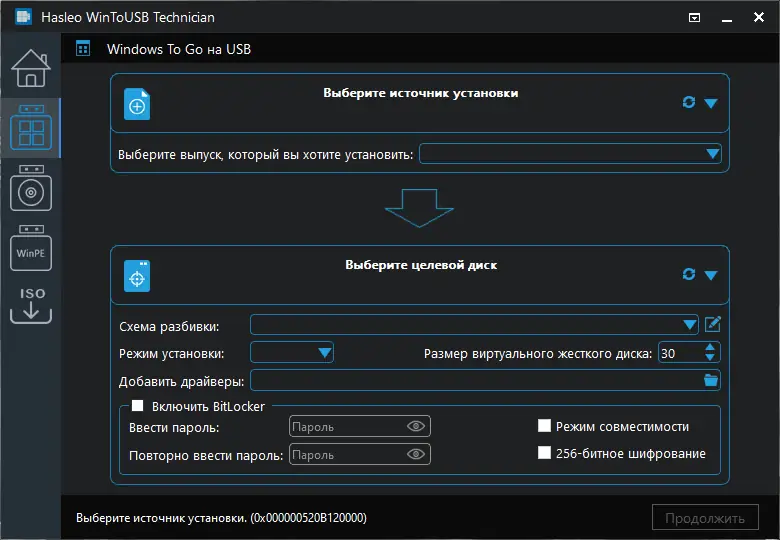Increase virtual hard disk size value
This screenshot has height=540, width=780.
coord(710,347)
